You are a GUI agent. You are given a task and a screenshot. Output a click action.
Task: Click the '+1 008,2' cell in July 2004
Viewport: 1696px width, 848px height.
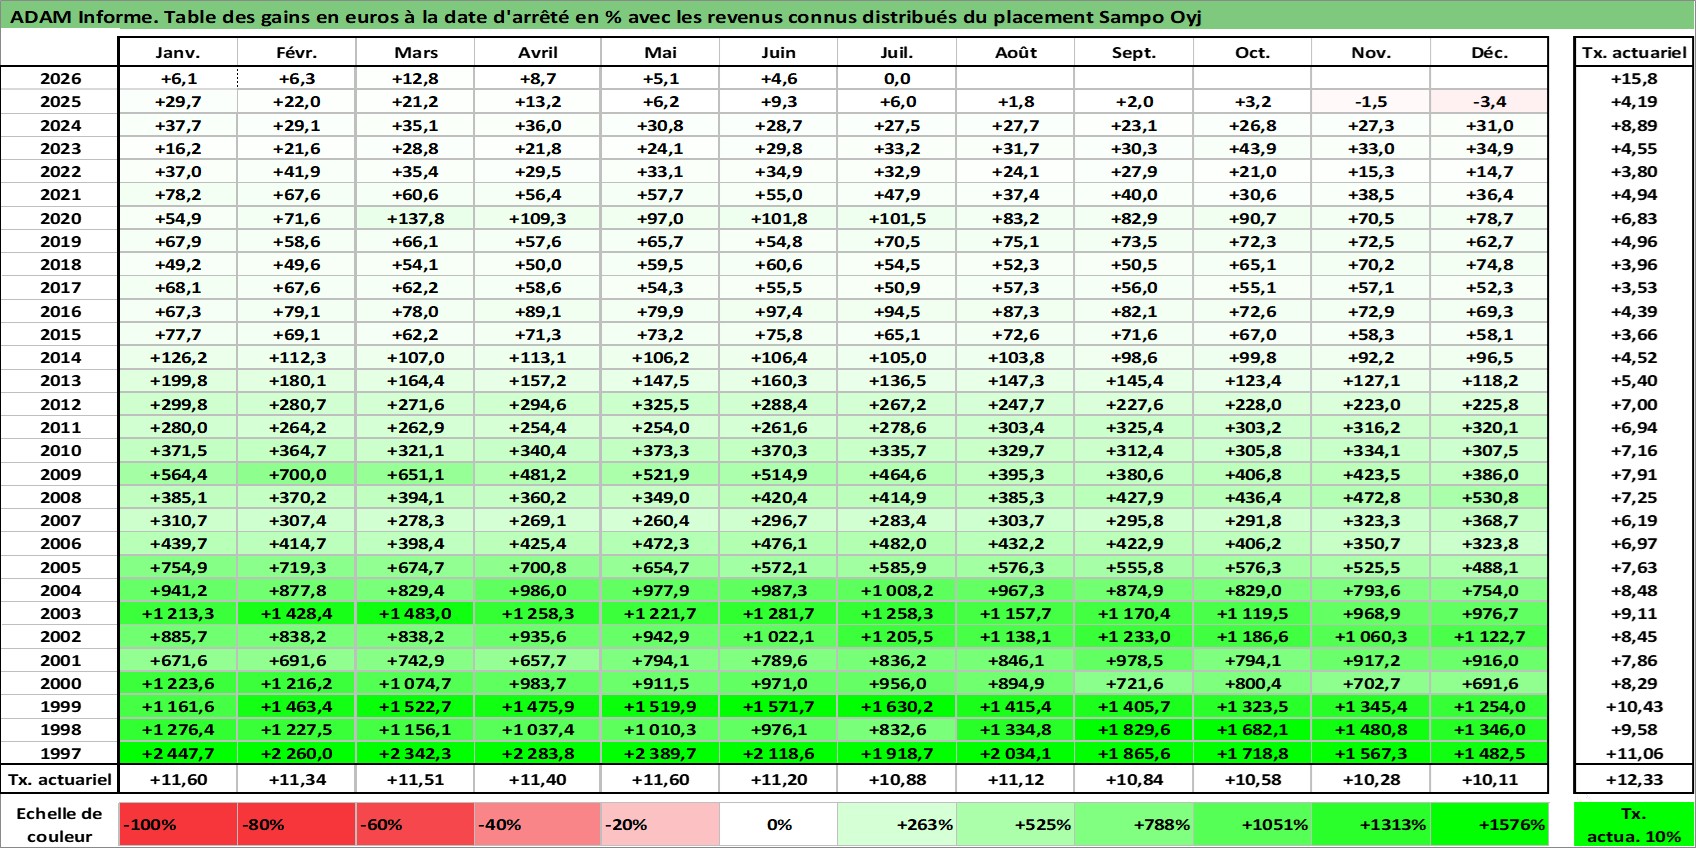tap(897, 590)
